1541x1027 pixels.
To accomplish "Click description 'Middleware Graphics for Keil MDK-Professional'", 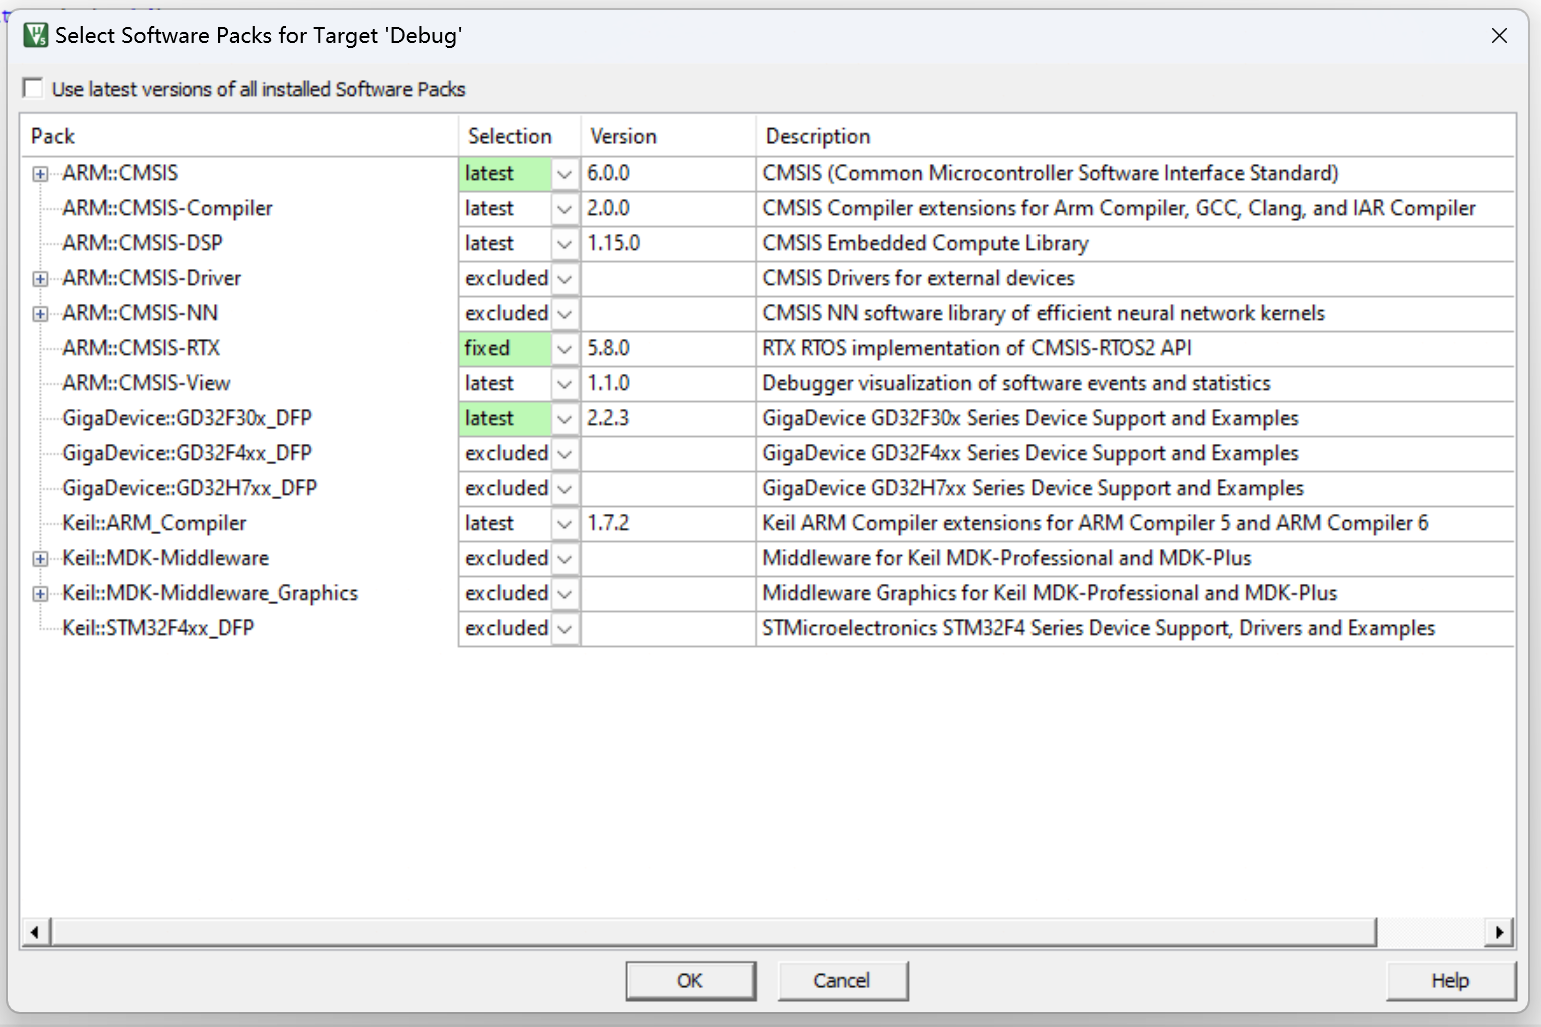I will (1049, 594).
